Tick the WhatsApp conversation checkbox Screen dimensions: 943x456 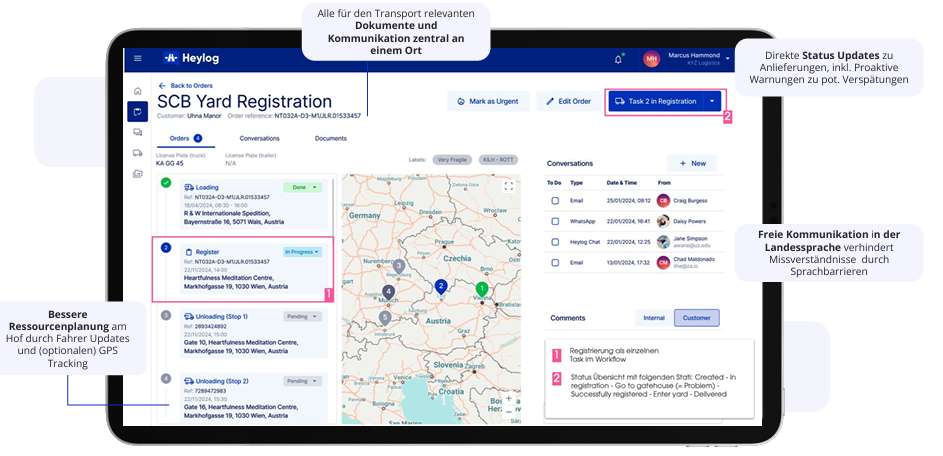(555, 221)
